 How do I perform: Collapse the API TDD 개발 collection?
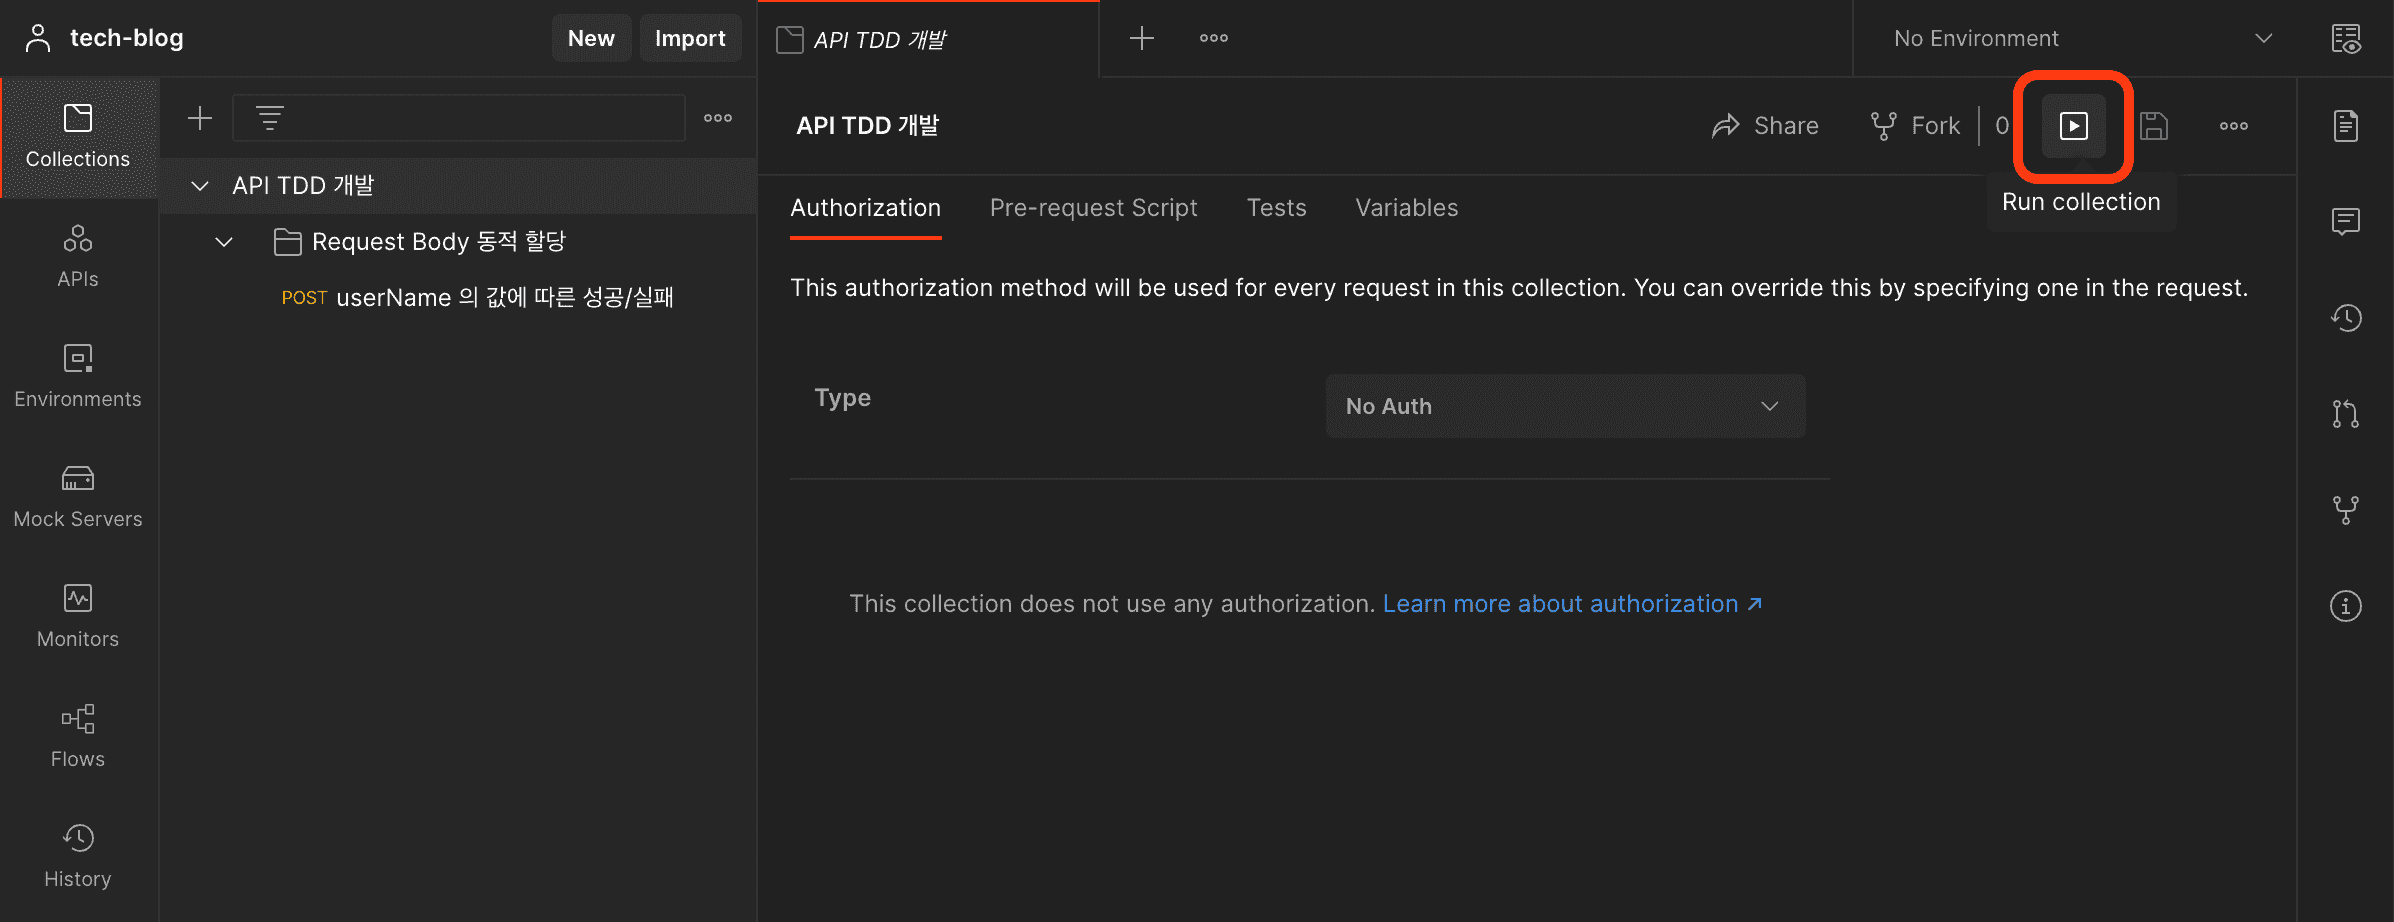[200, 186]
